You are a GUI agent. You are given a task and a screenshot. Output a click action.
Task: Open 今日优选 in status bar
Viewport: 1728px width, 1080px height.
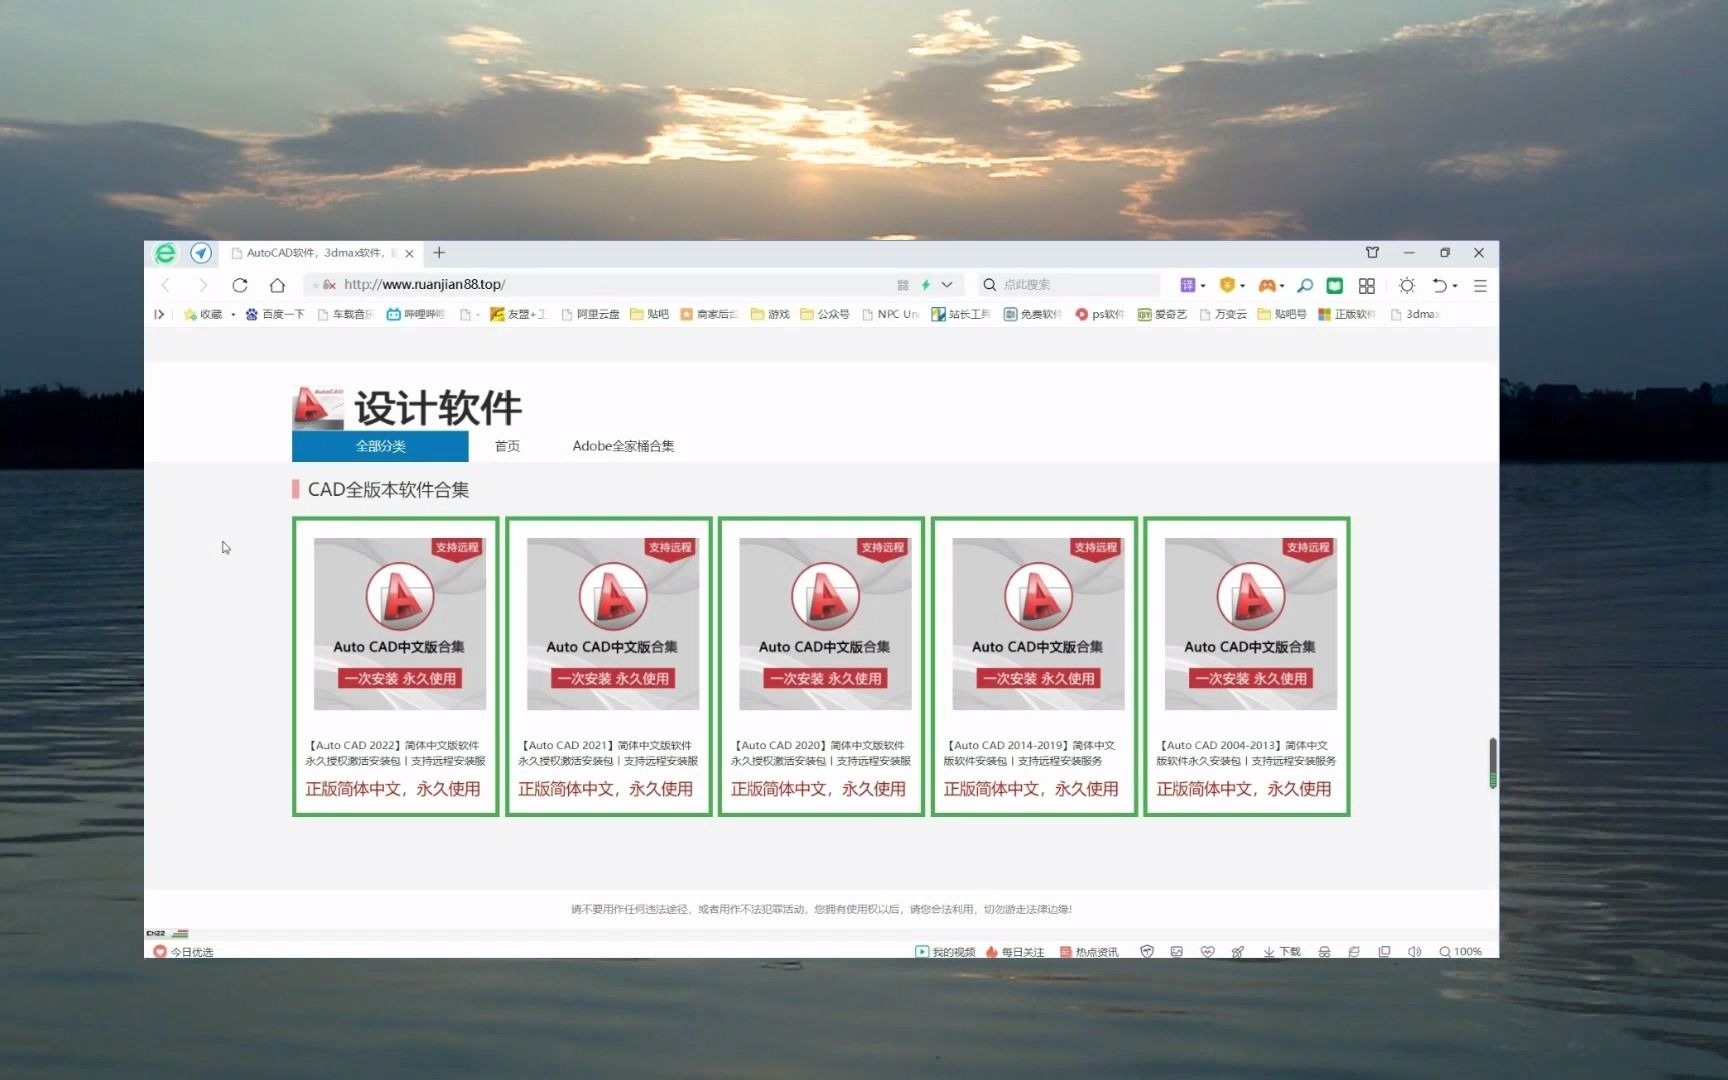[184, 951]
